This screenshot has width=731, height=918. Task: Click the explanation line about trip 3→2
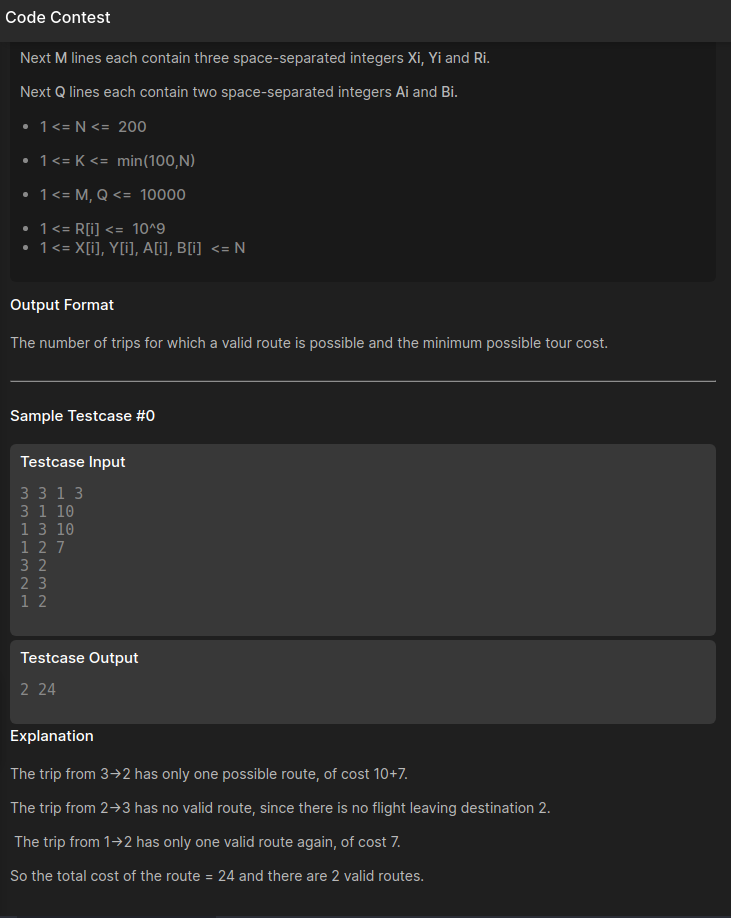209,774
